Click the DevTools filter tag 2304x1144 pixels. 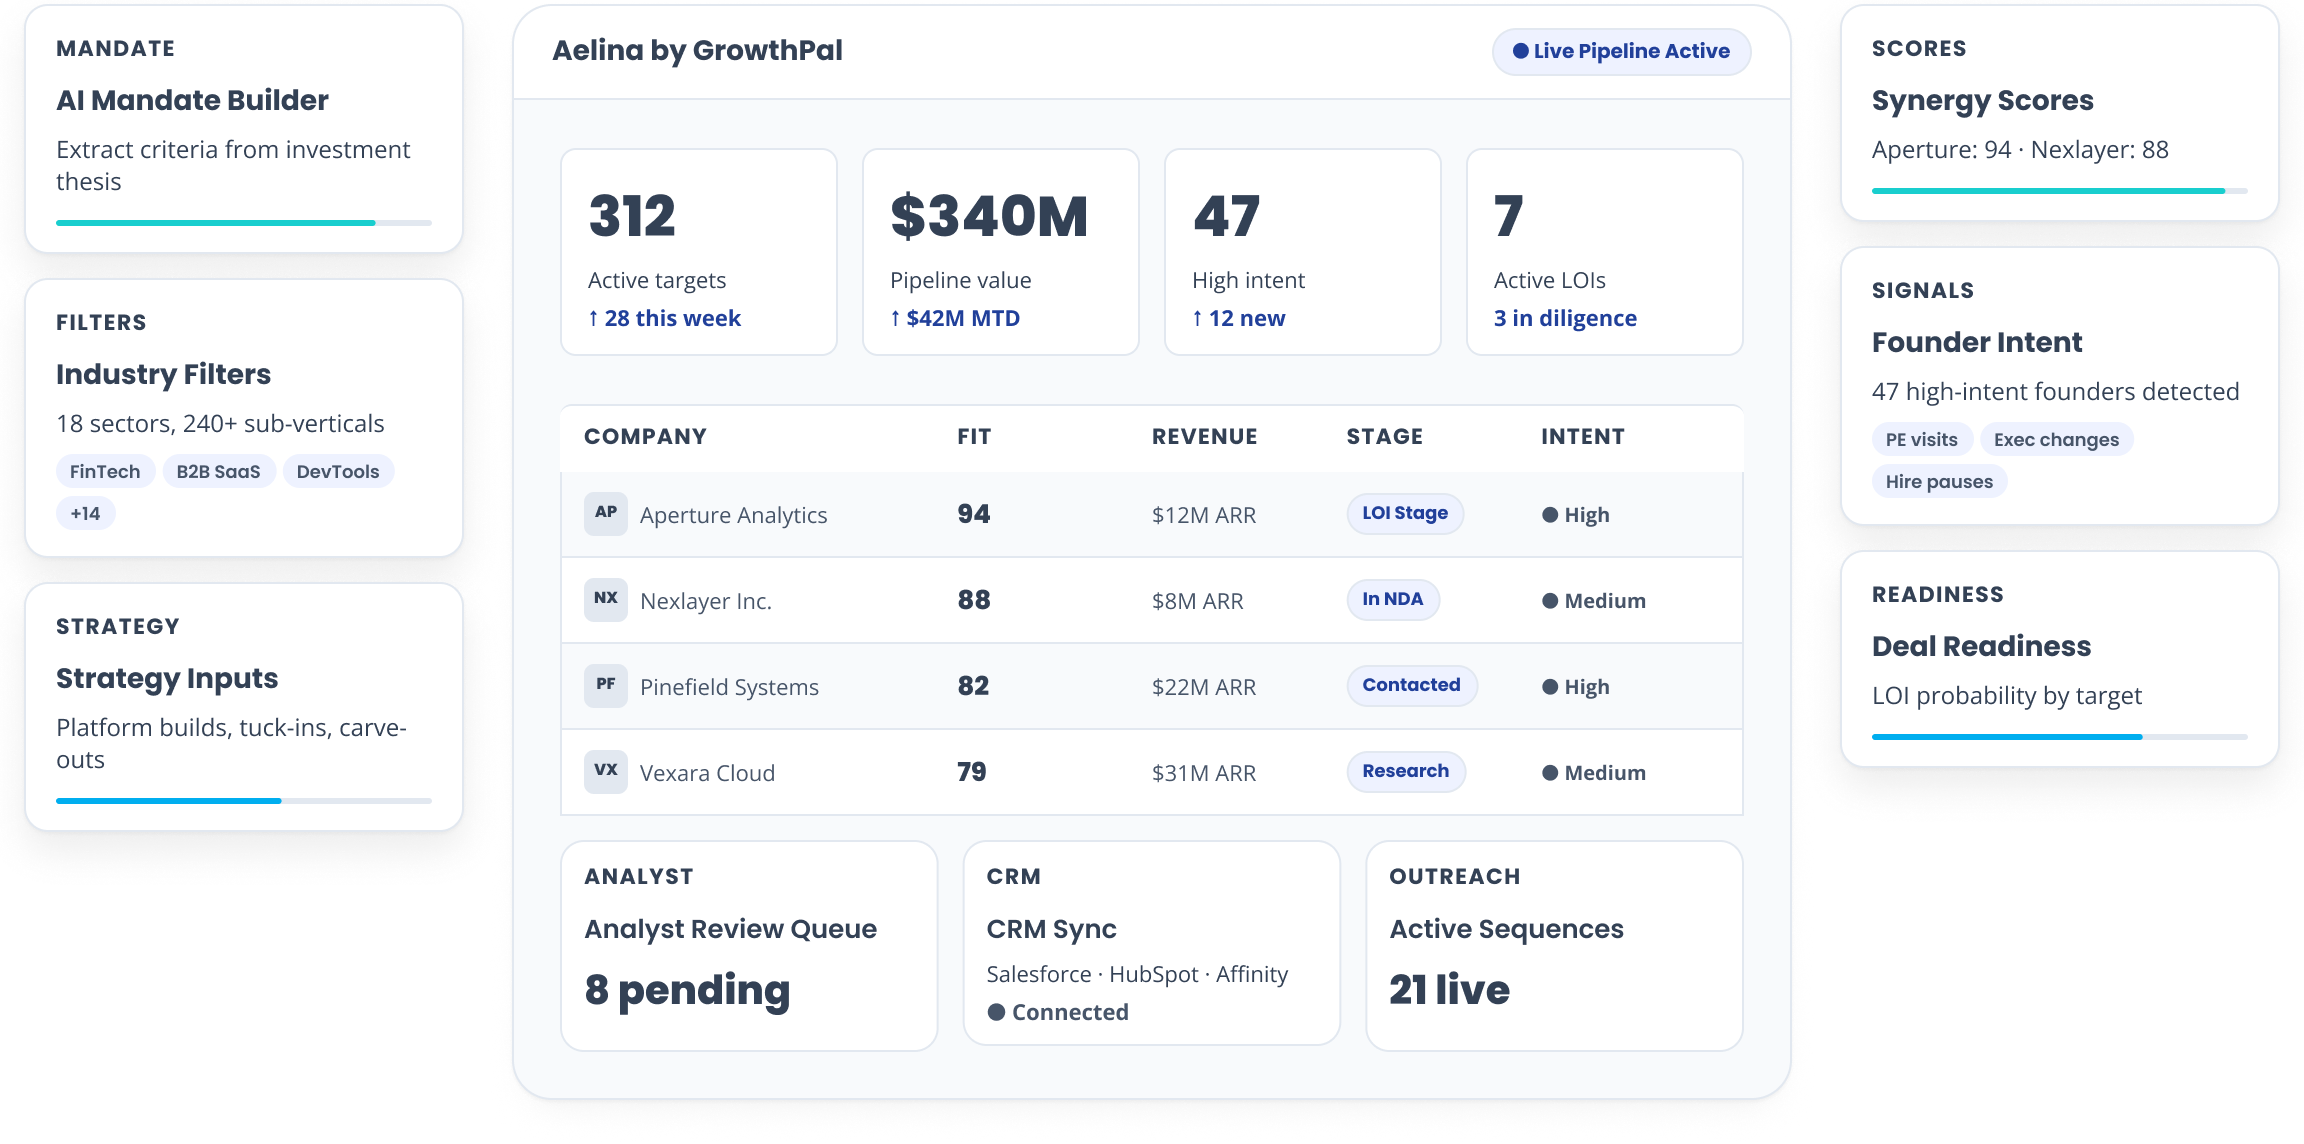[338, 471]
